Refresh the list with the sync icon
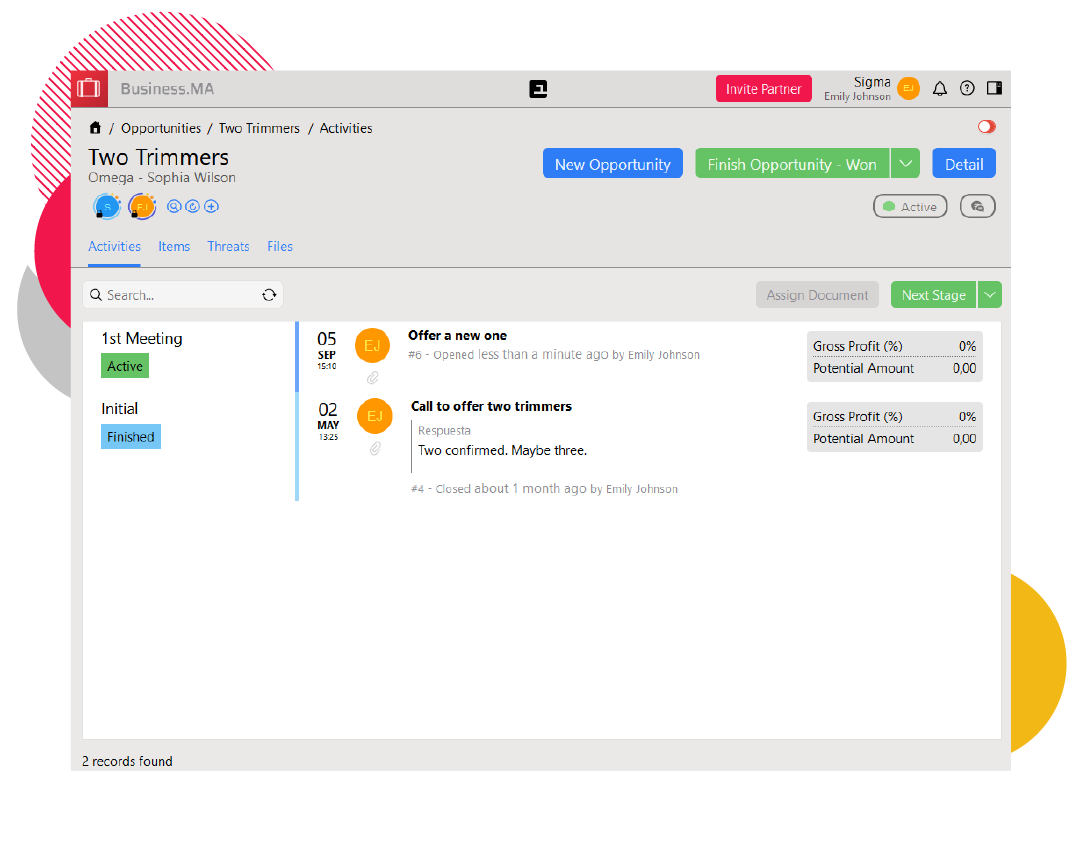1081x841 pixels. pyautogui.click(x=269, y=295)
